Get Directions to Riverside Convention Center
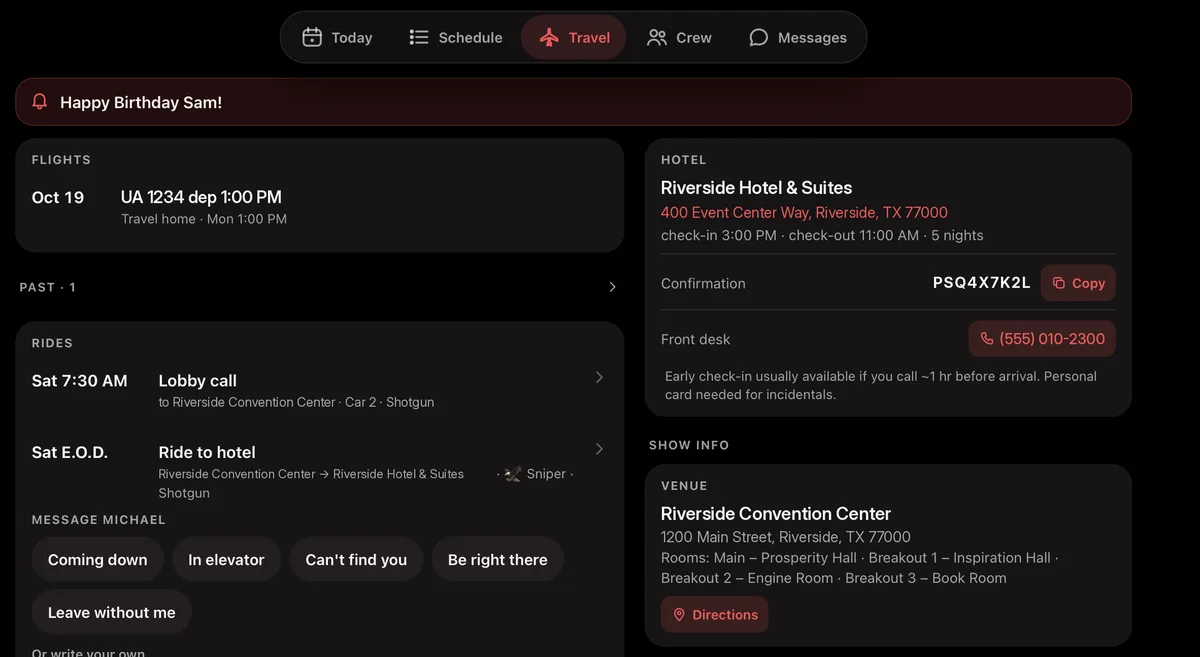 (x=714, y=615)
